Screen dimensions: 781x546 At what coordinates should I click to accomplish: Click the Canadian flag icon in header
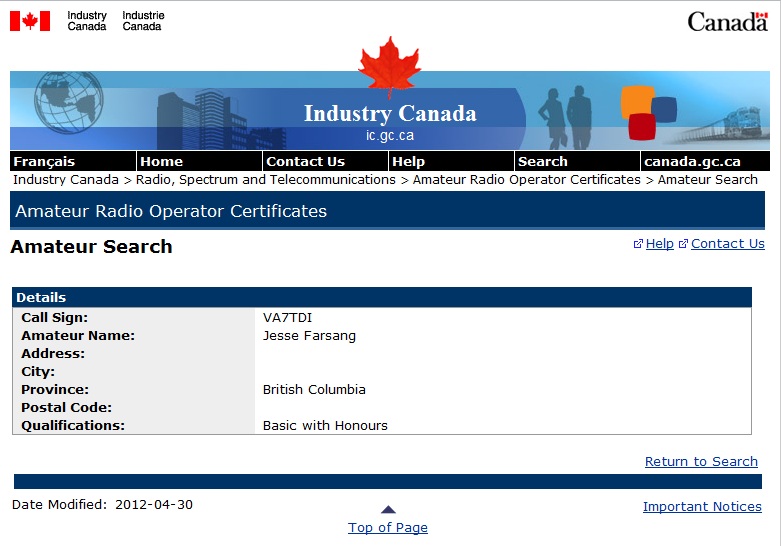click(30, 21)
